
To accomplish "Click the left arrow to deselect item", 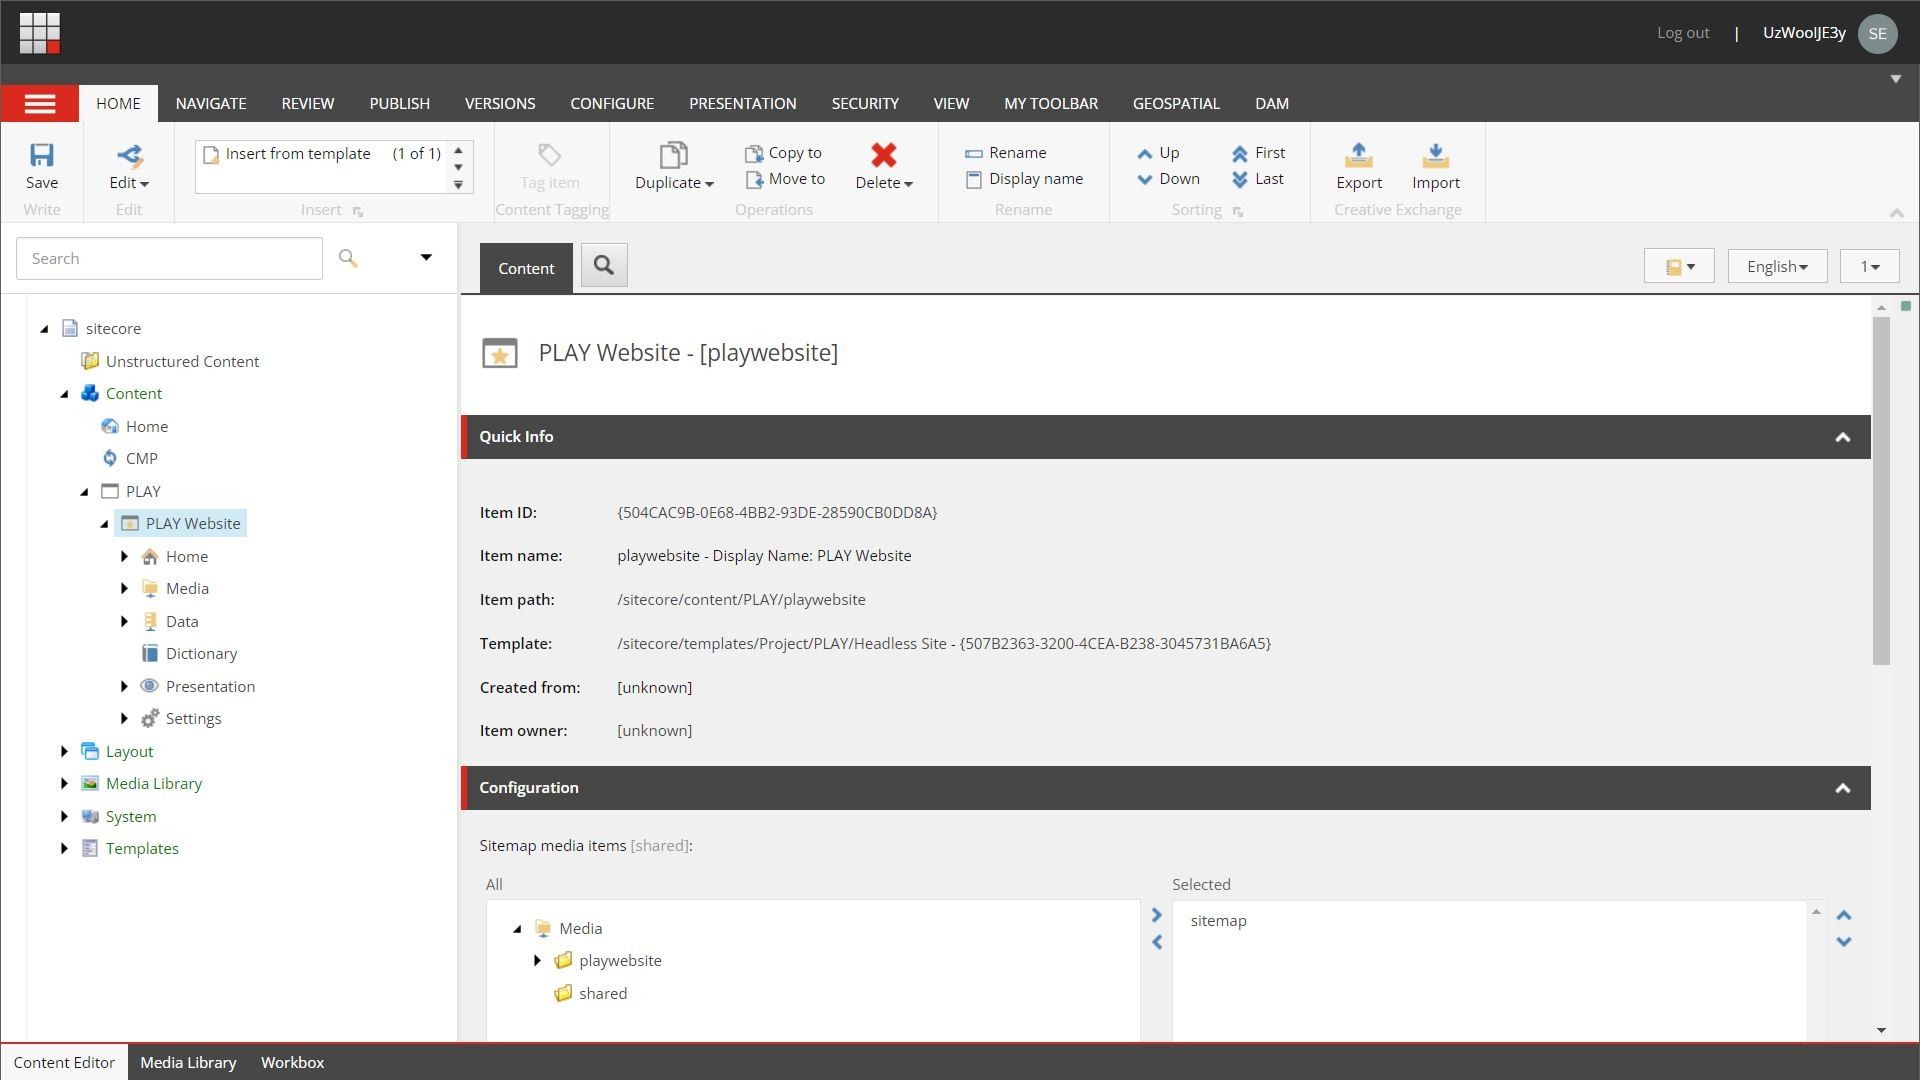I will [x=1156, y=942].
